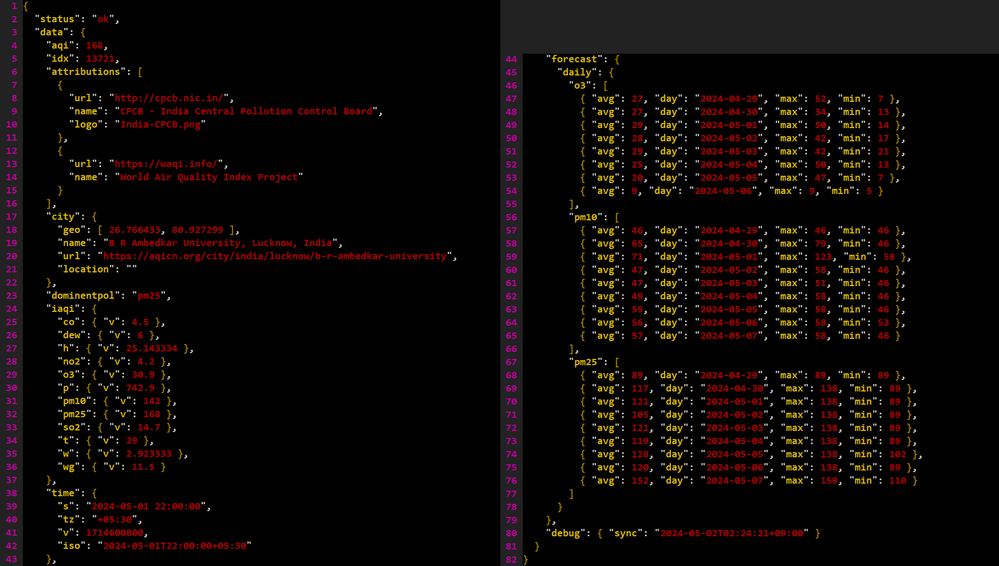Screen dimensions: 999x566
Task: Click the "pm10" array key on line 56
Action: pyautogui.click(x=586, y=217)
